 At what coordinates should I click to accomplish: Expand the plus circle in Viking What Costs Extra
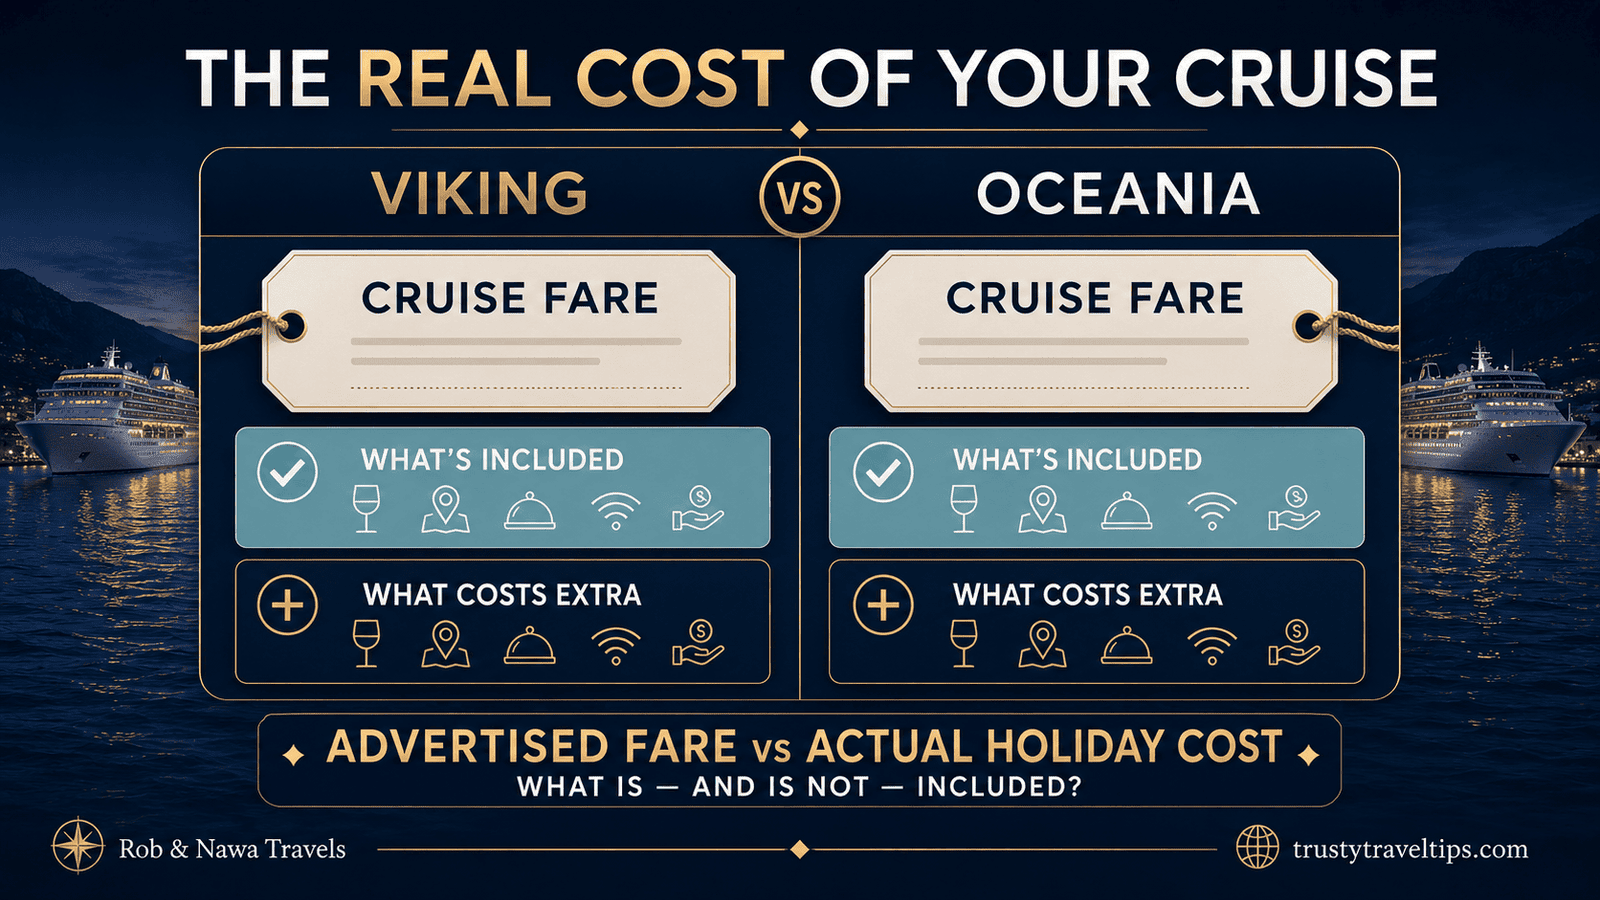coord(288,606)
